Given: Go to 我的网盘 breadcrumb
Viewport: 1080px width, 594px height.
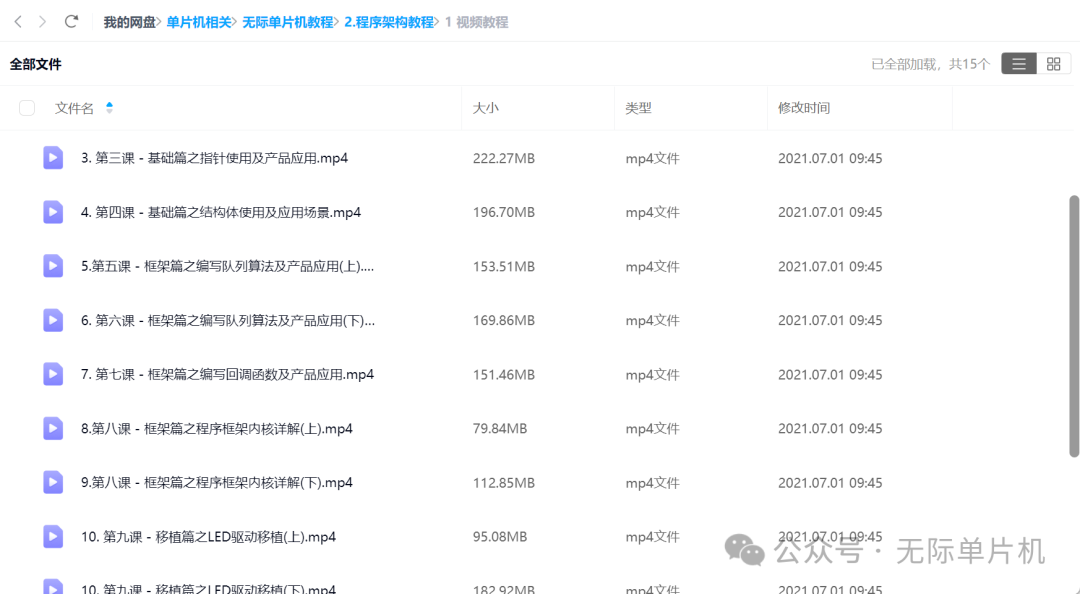Looking at the screenshot, I should (129, 22).
